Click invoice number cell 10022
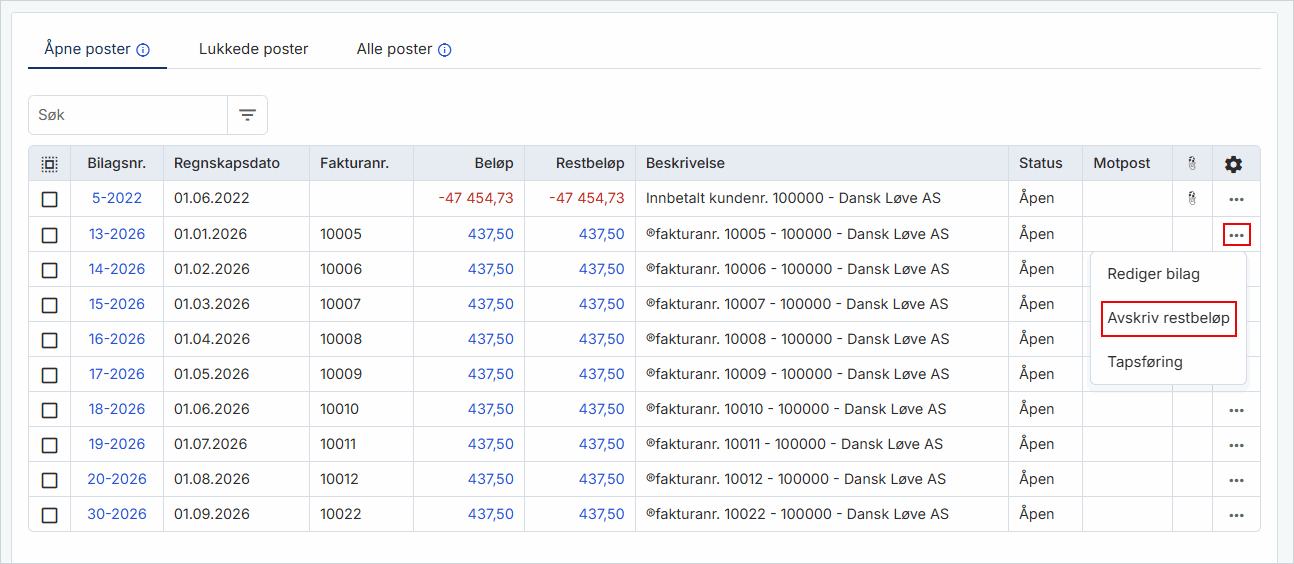This screenshot has width=1294, height=564. (341, 514)
